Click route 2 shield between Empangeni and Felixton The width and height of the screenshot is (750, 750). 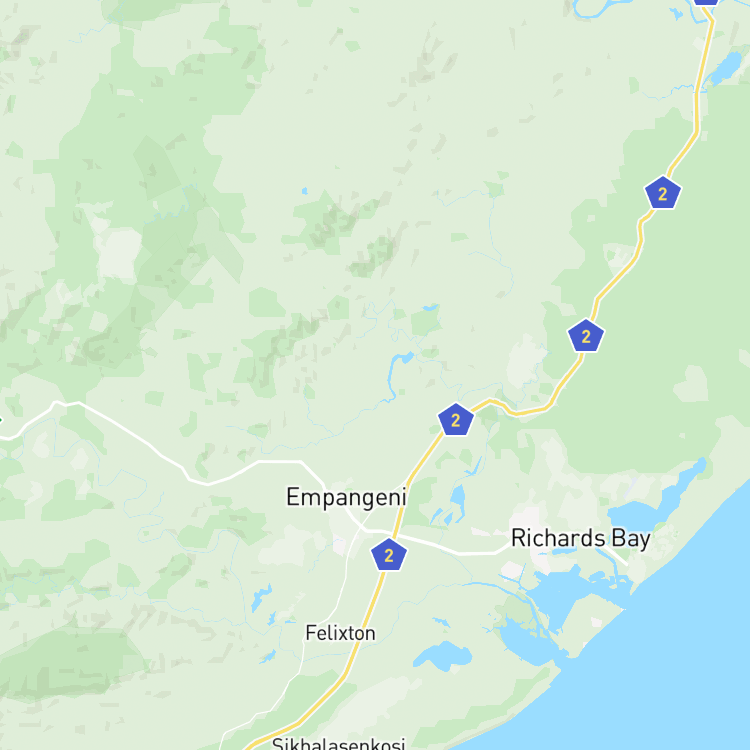click(389, 555)
